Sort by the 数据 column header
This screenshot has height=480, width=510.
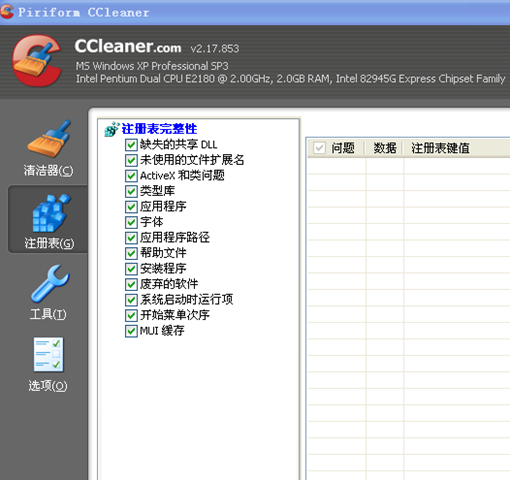[x=385, y=148]
